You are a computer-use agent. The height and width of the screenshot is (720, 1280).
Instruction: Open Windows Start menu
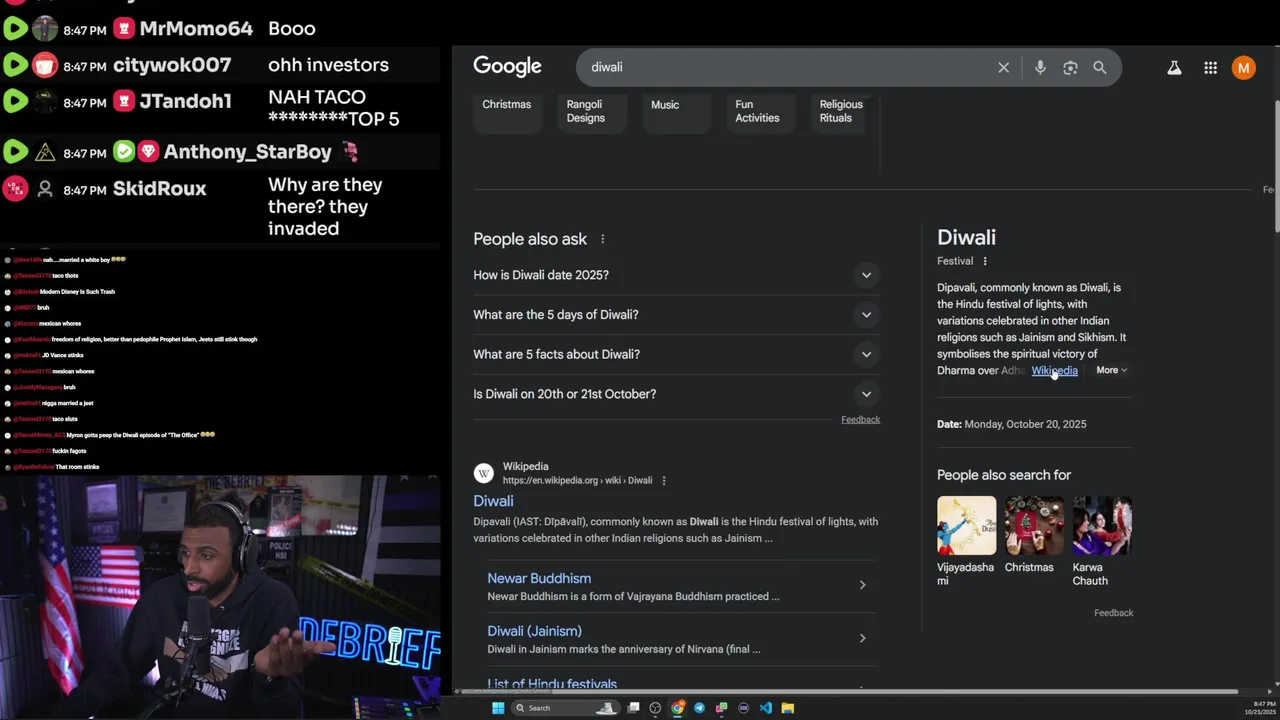pos(498,708)
